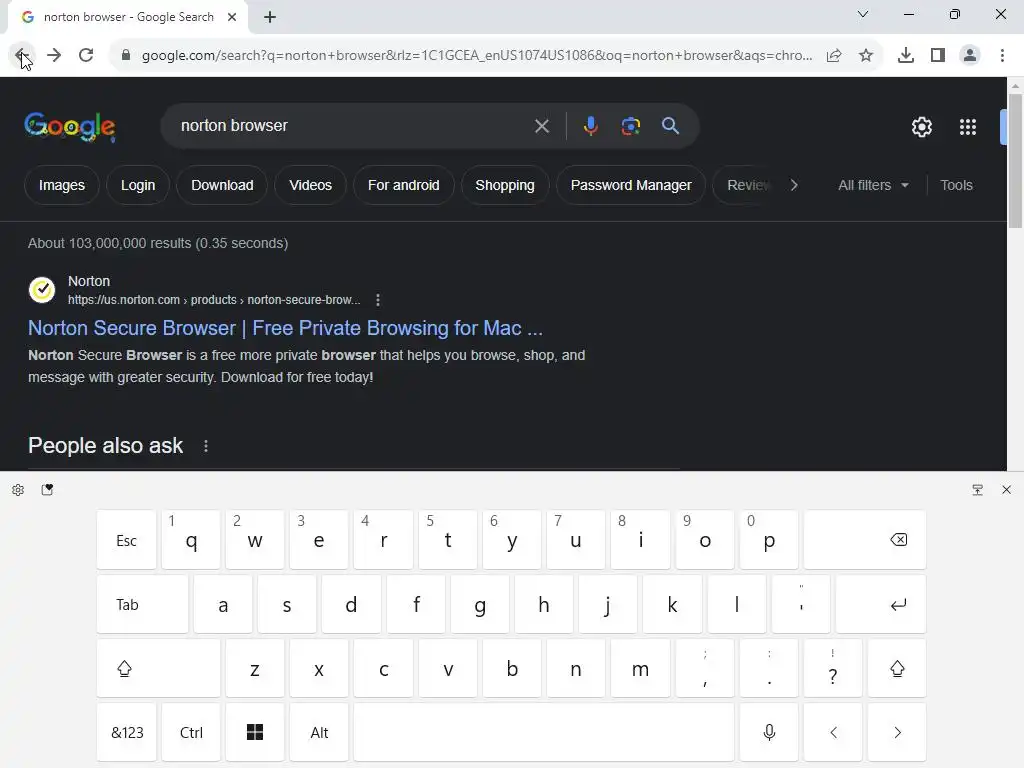The height and width of the screenshot is (768, 1024).
Task: Open the tab search chevron
Action: pos(863,14)
